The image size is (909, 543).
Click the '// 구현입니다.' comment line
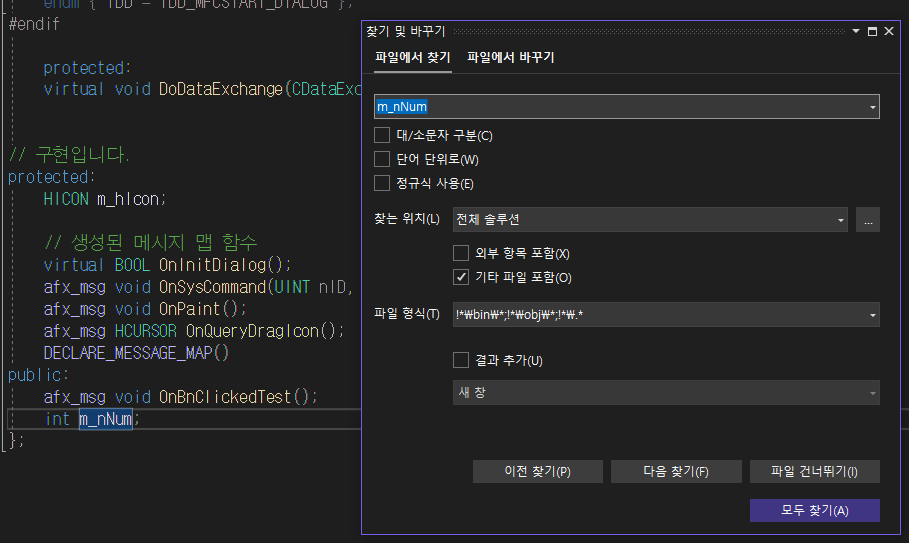click(x=69, y=155)
